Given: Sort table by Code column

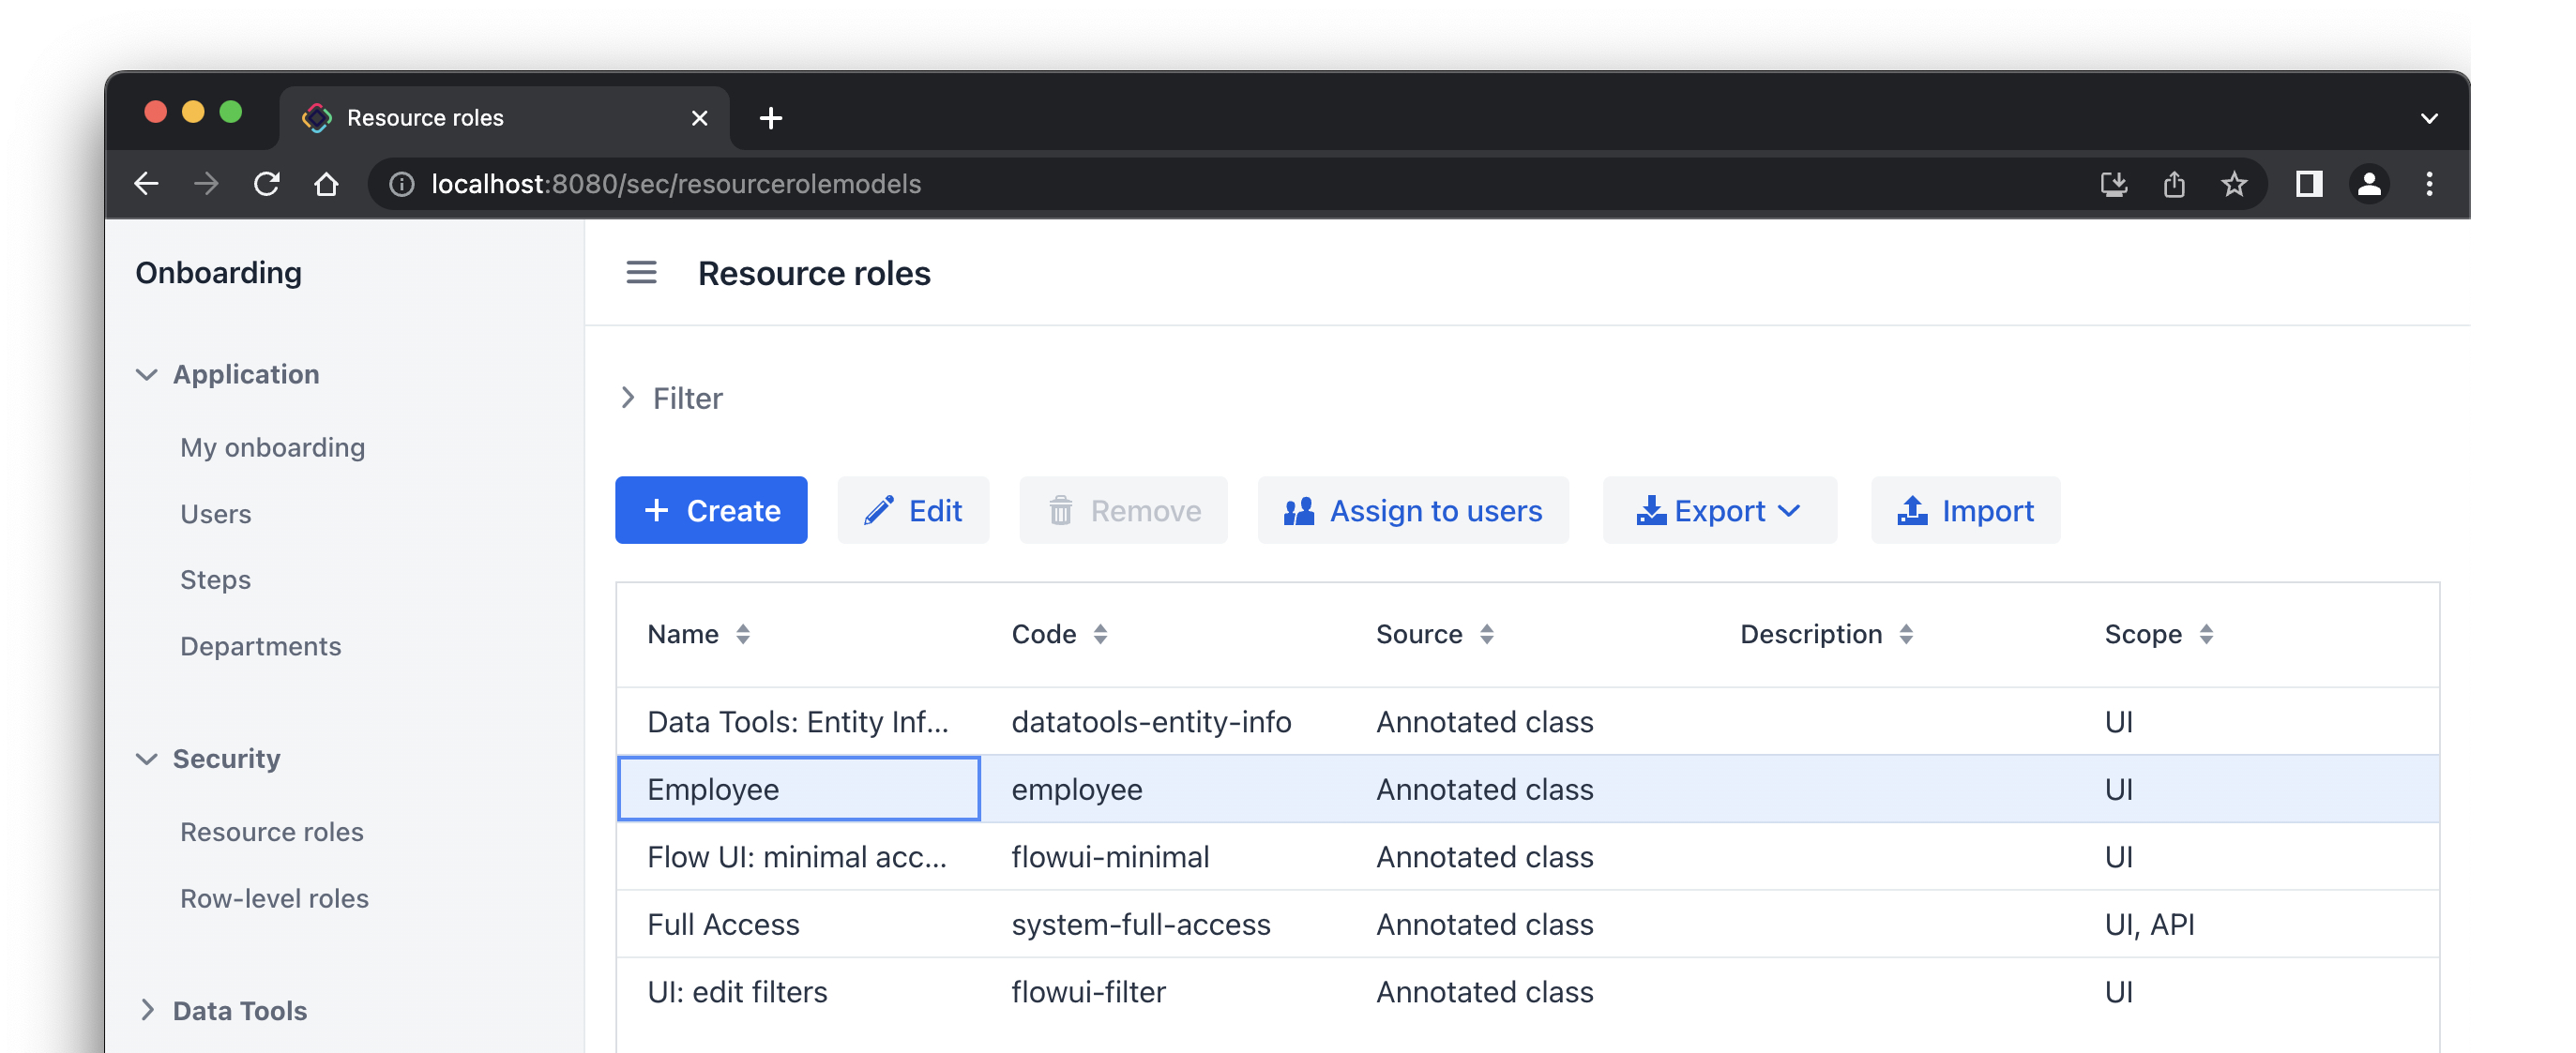Looking at the screenshot, I should [x=1100, y=634].
